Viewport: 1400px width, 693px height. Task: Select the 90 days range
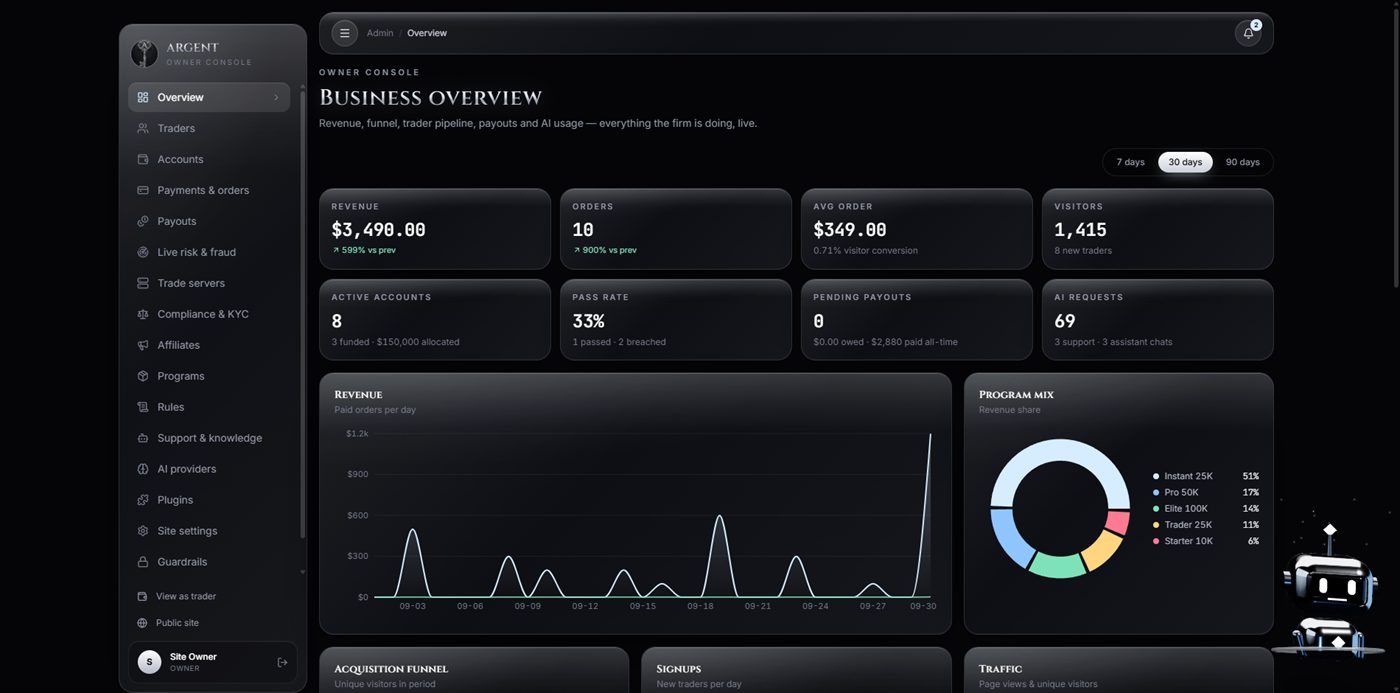[1242, 162]
